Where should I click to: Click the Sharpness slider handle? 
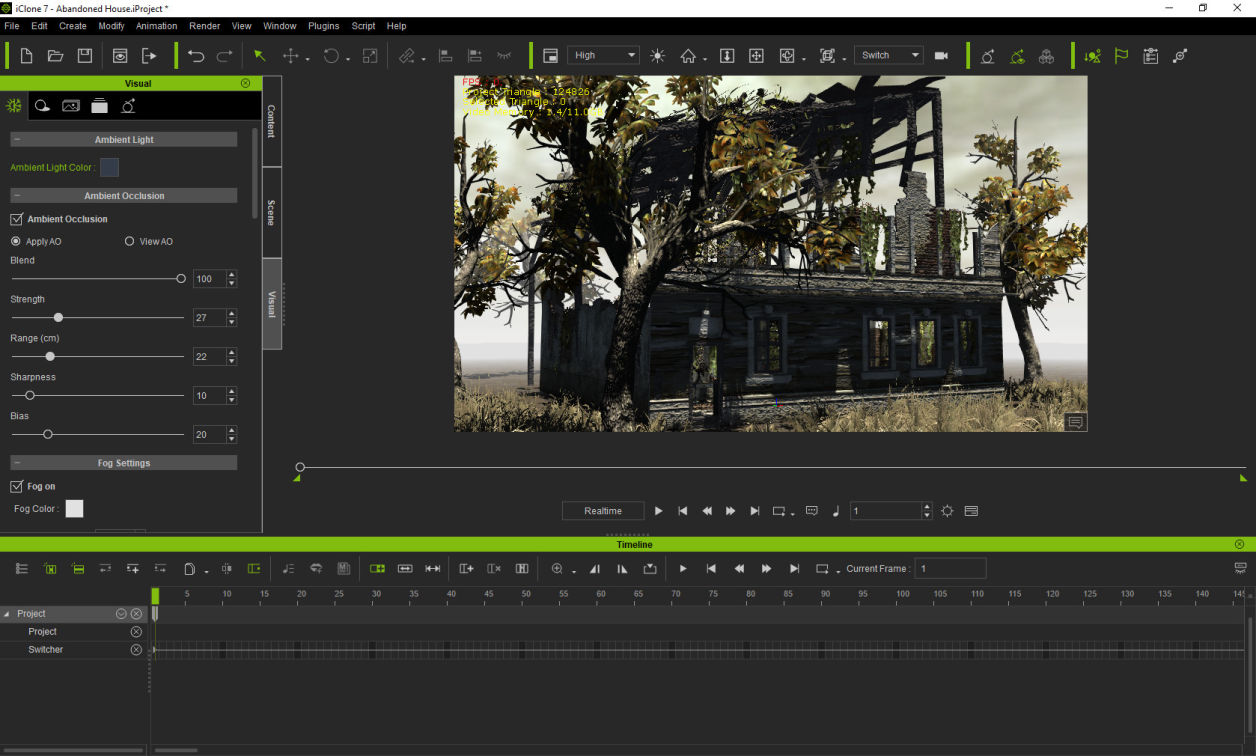tap(30, 396)
